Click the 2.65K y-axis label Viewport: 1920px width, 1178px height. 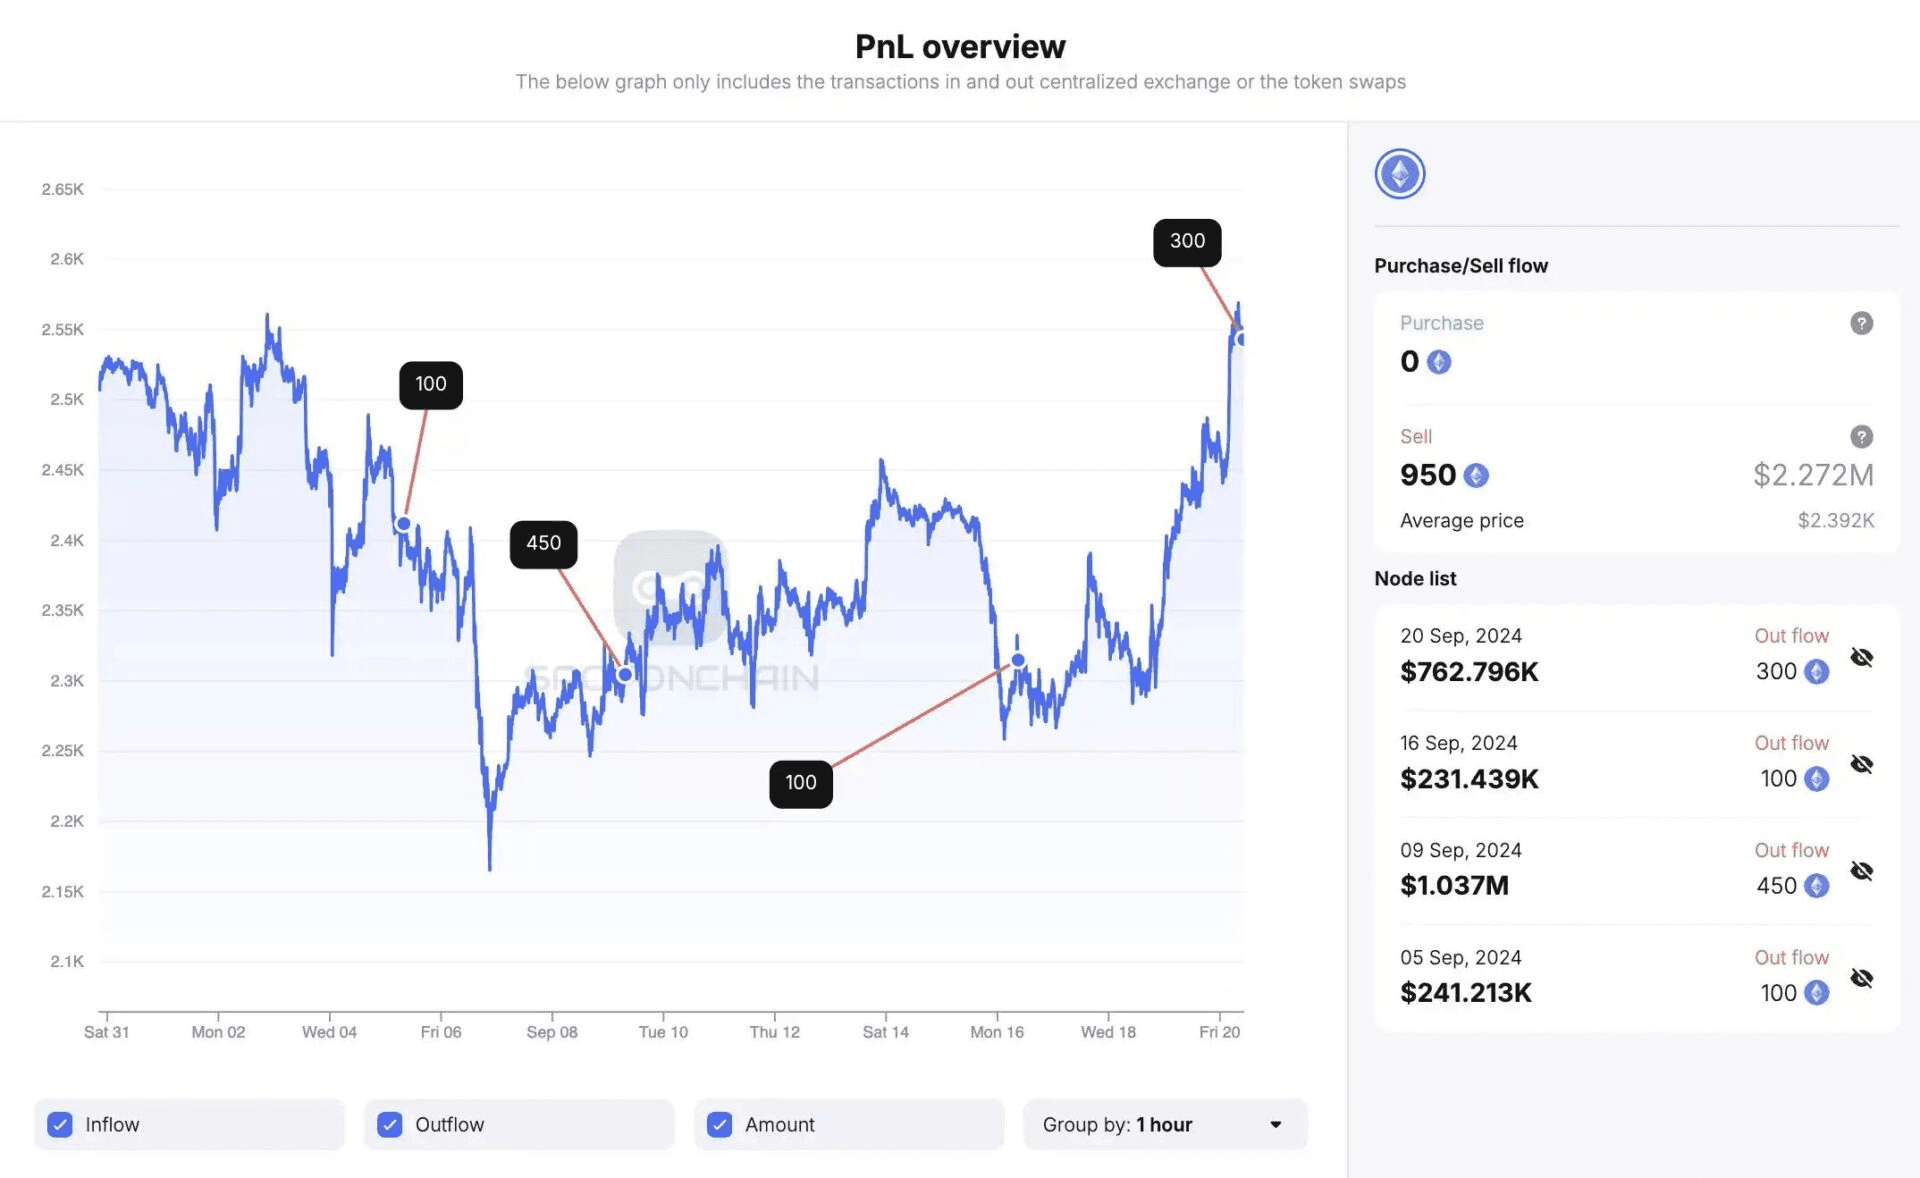62,189
